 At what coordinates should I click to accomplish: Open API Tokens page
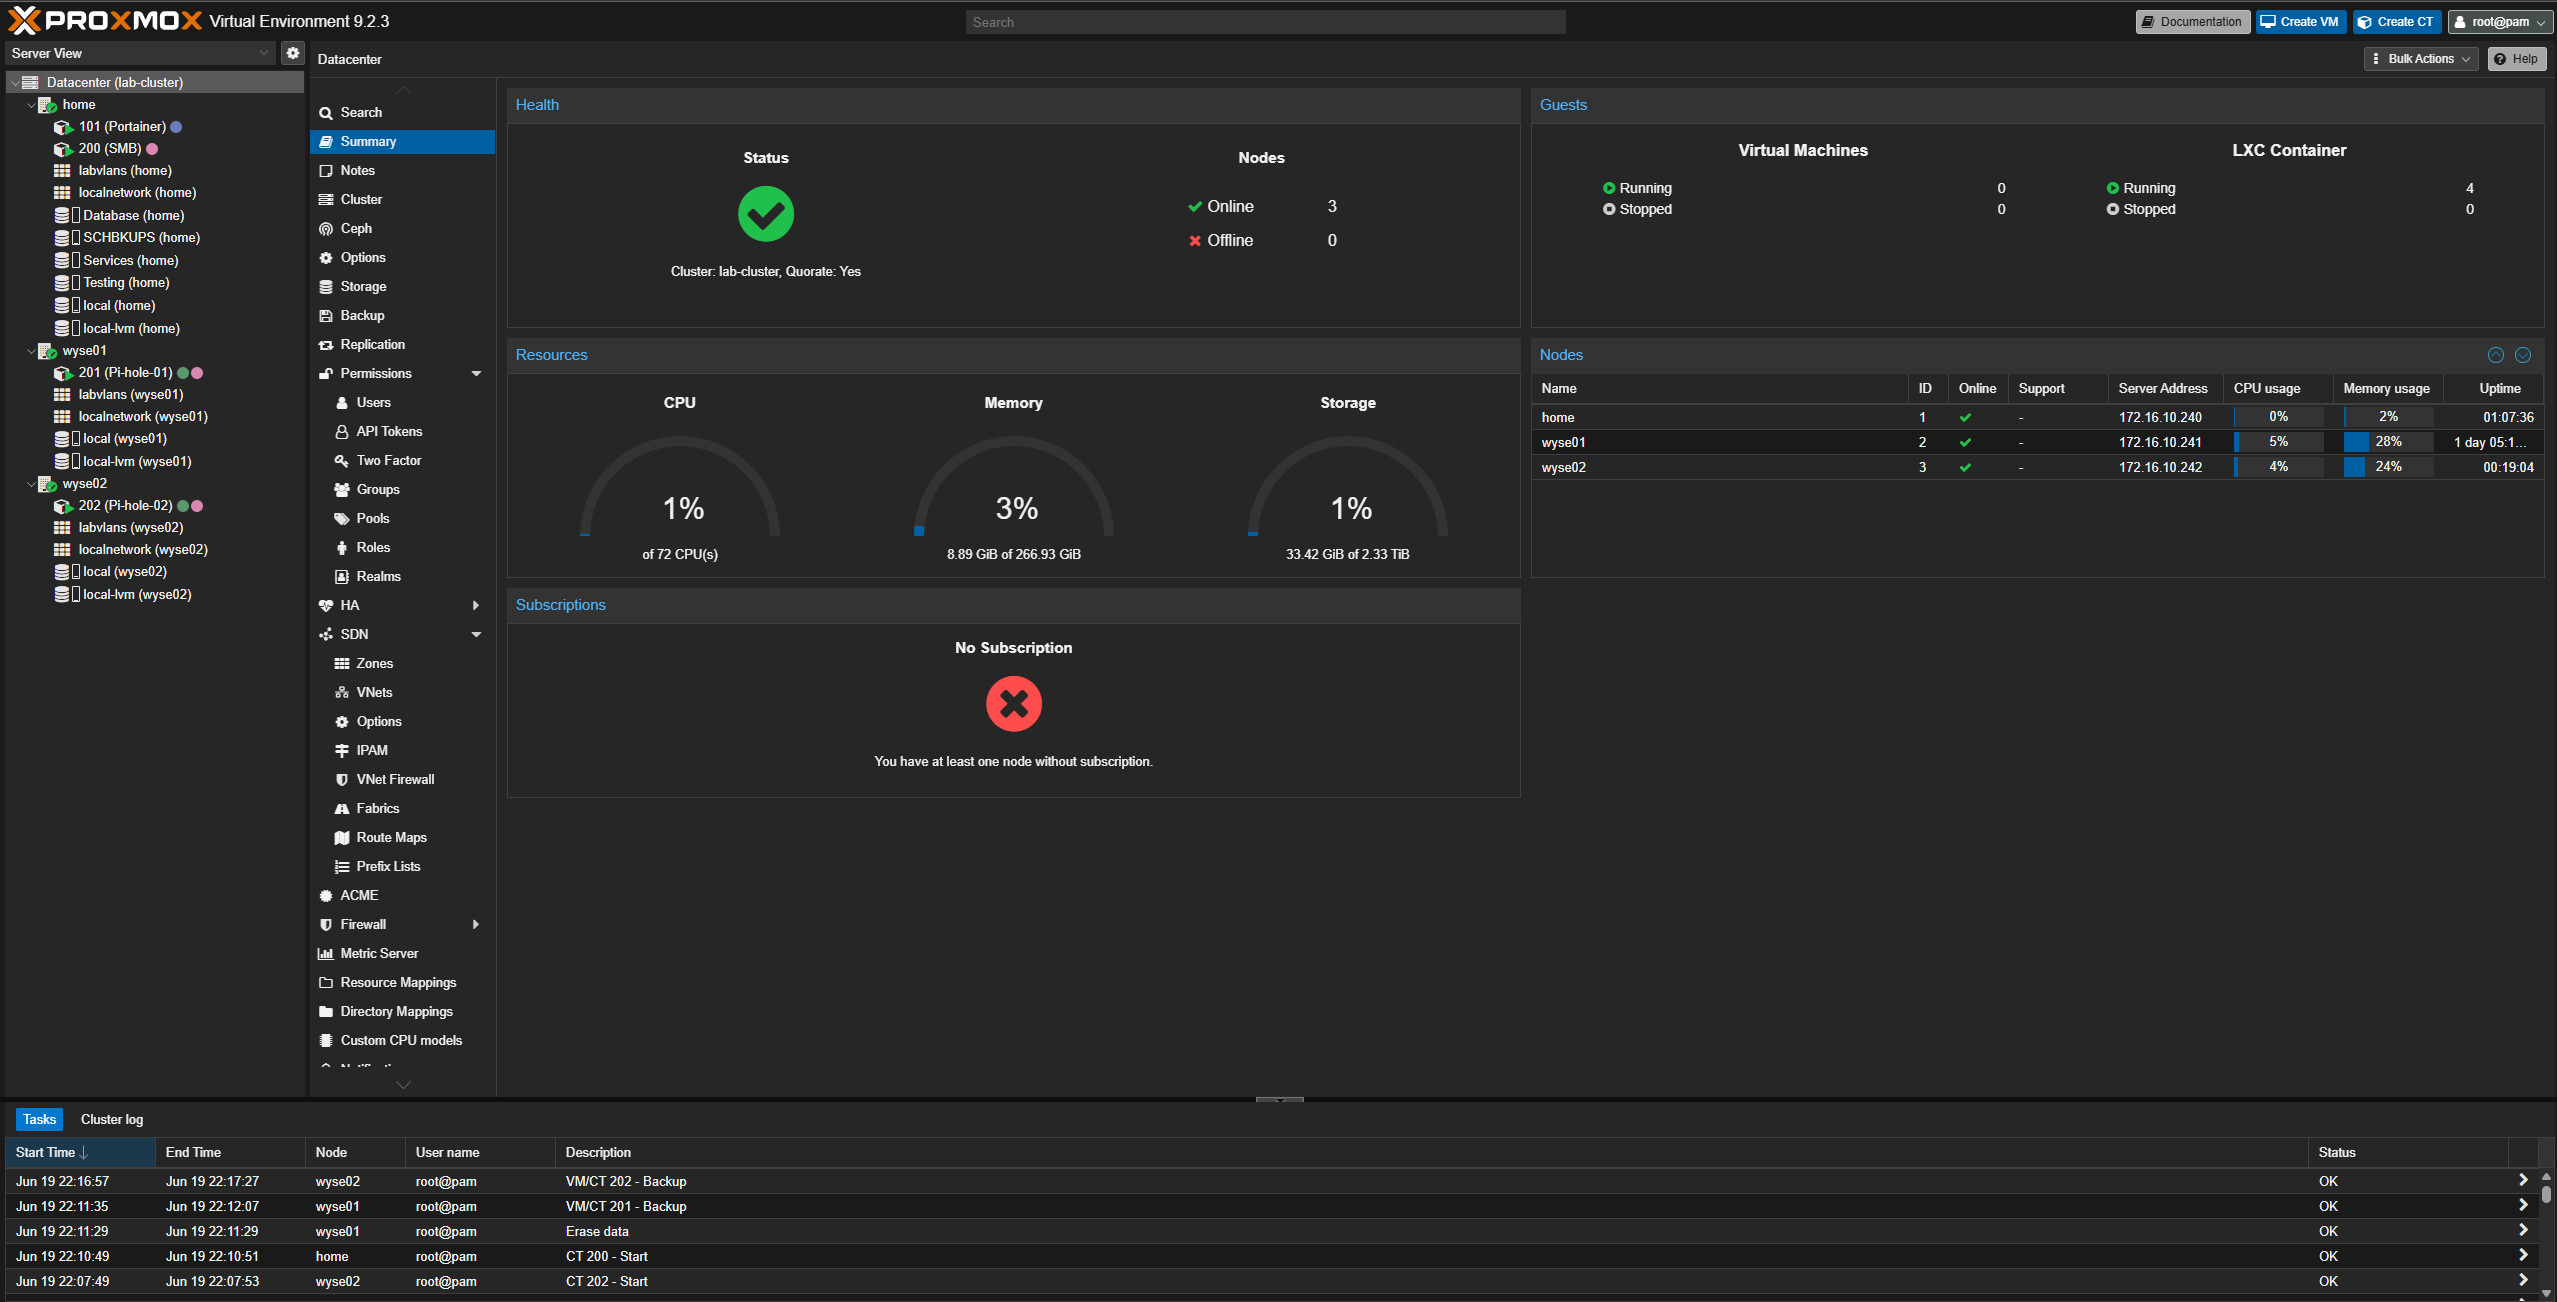click(389, 431)
